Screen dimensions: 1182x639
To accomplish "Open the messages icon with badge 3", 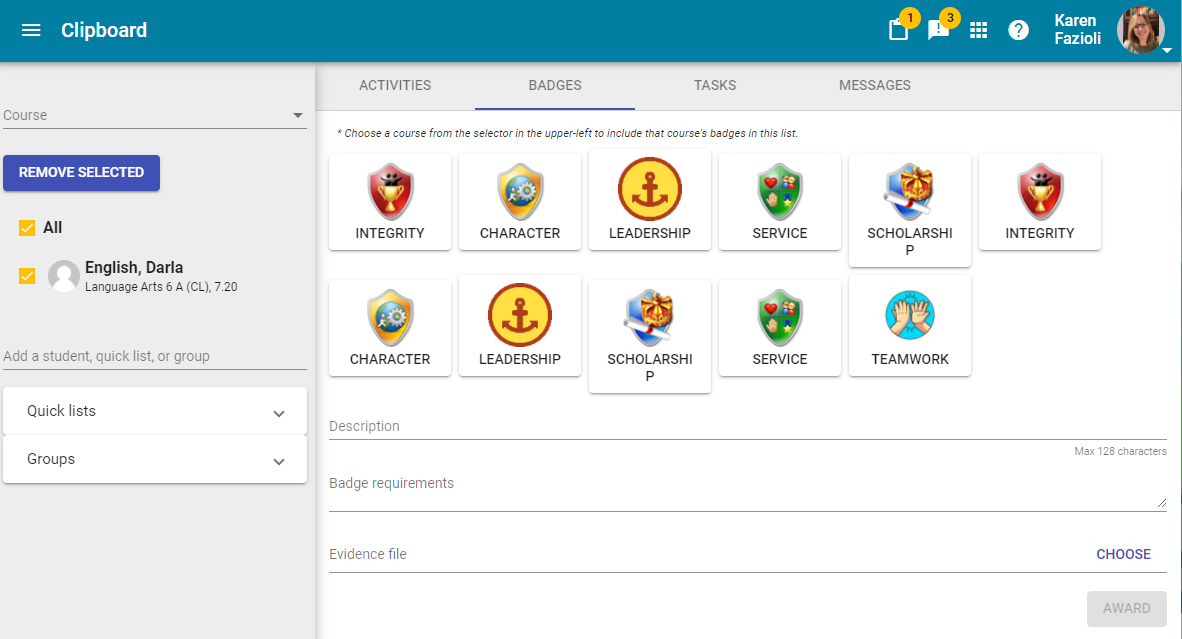I will [x=939, y=29].
